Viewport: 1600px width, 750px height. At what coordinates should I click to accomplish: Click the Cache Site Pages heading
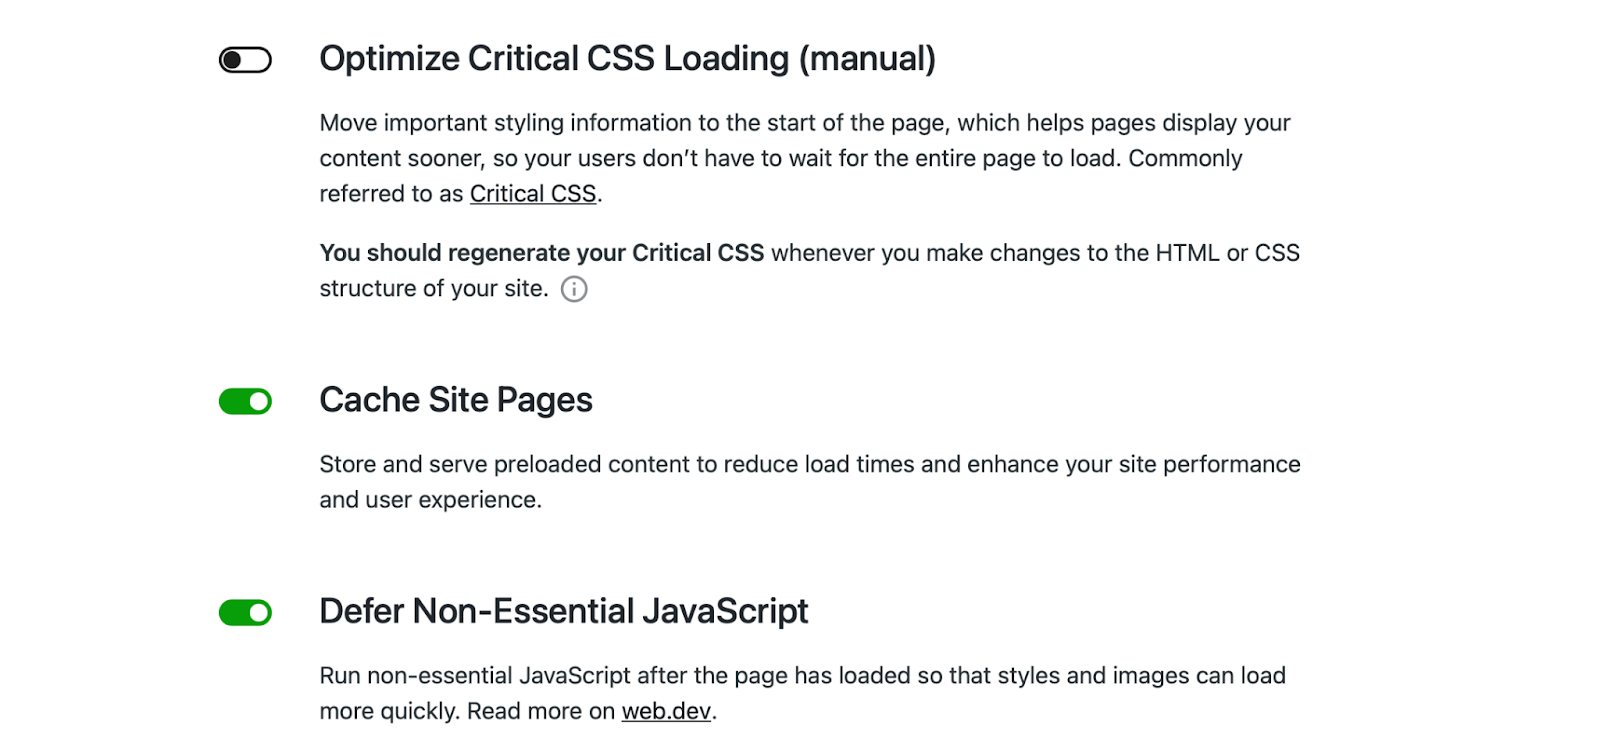pos(456,400)
